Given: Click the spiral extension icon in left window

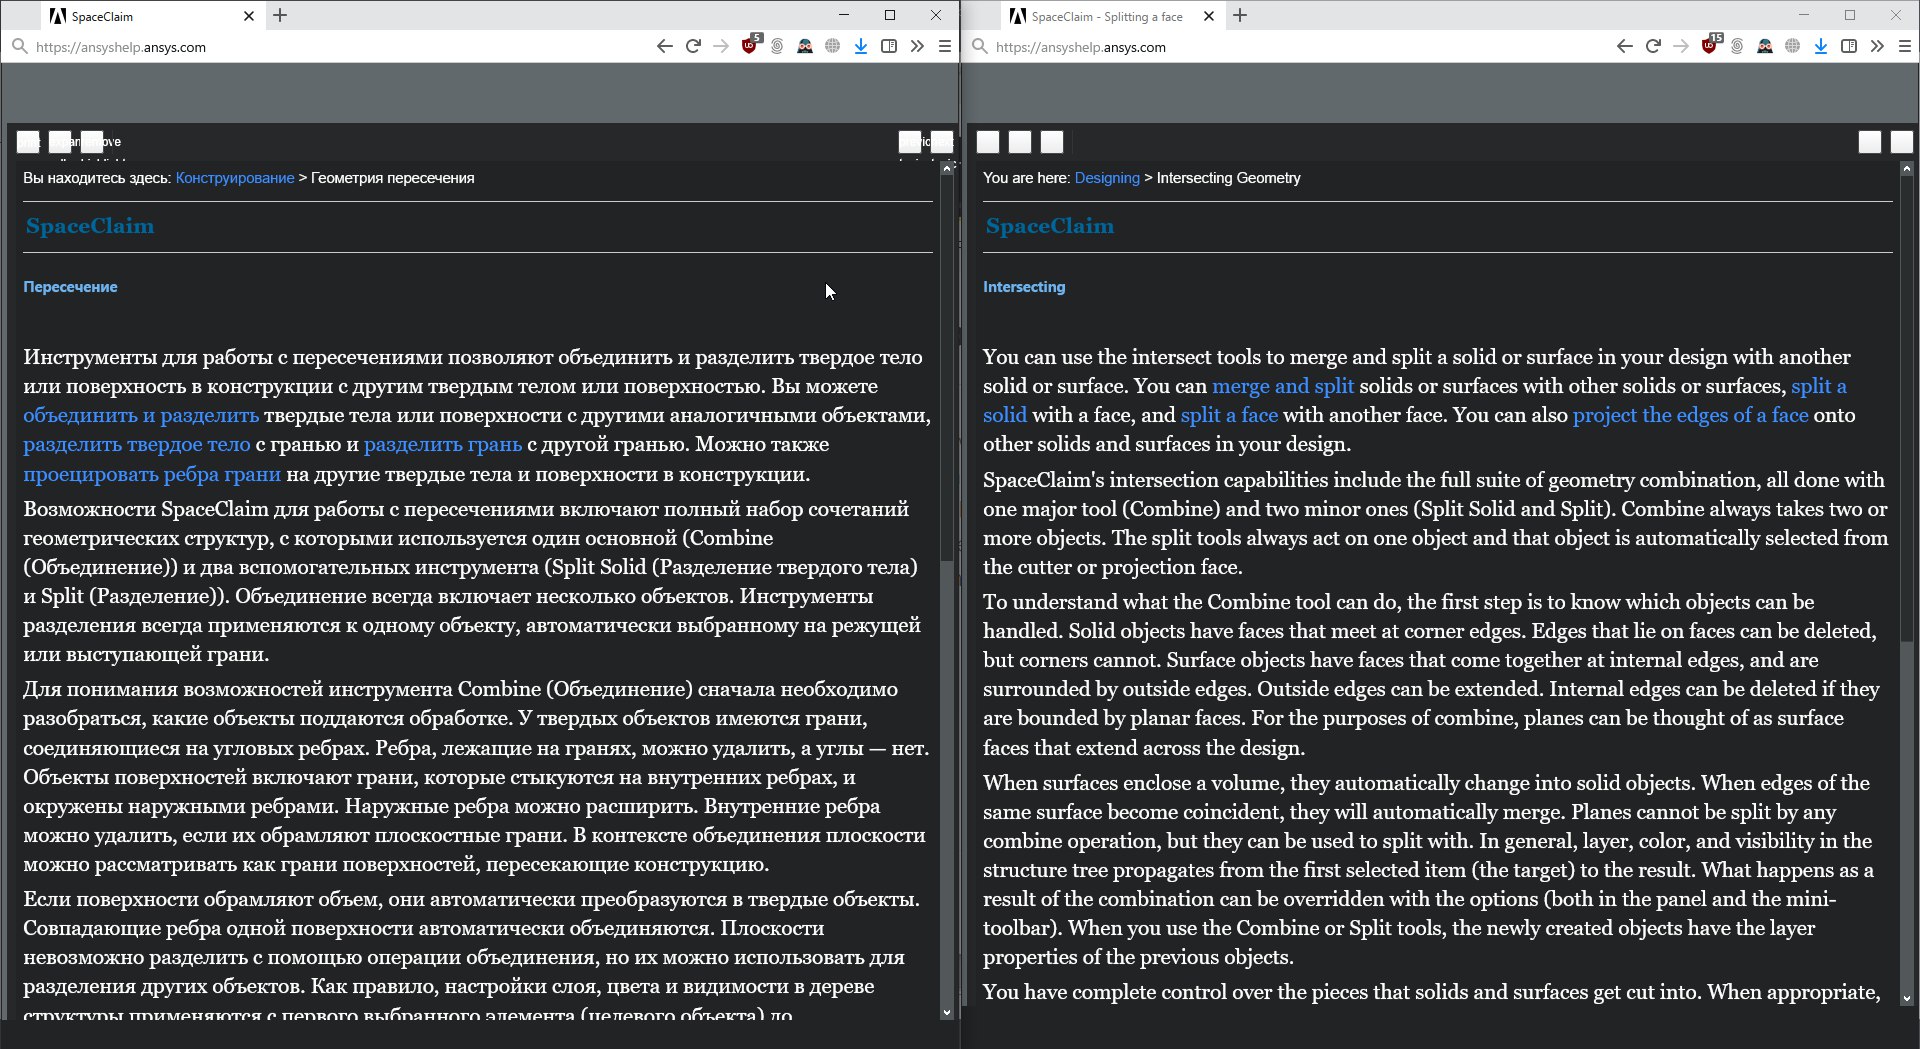Looking at the screenshot, I should (x=777, y=46).
